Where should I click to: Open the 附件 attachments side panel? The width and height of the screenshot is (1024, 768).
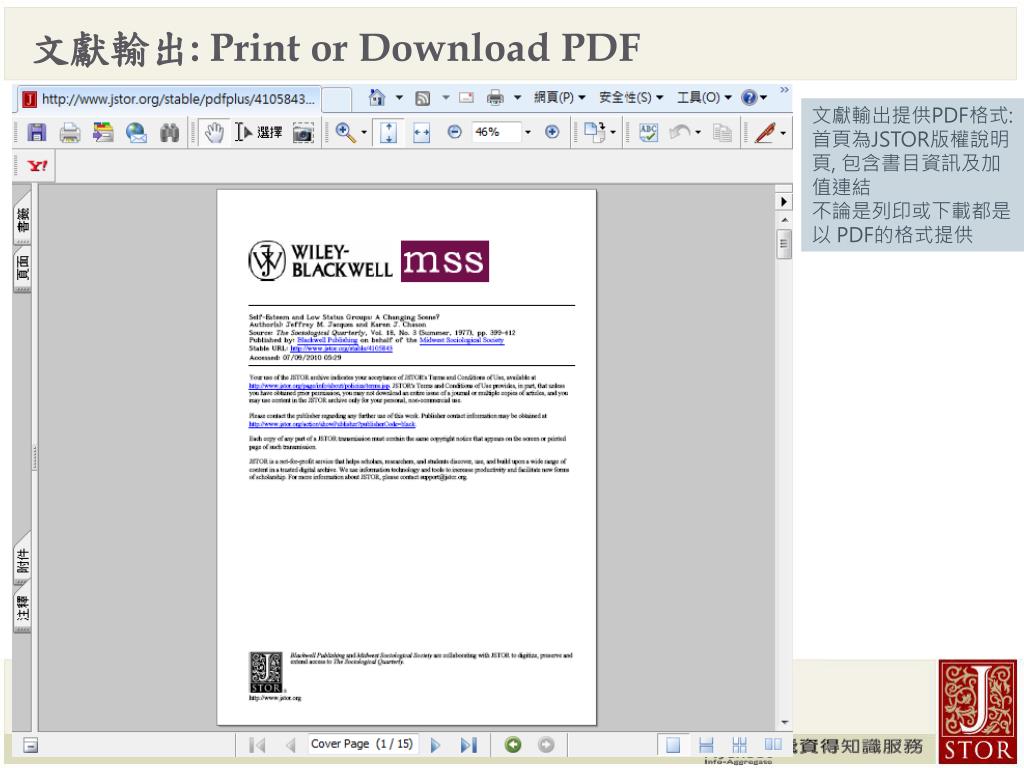22,560
